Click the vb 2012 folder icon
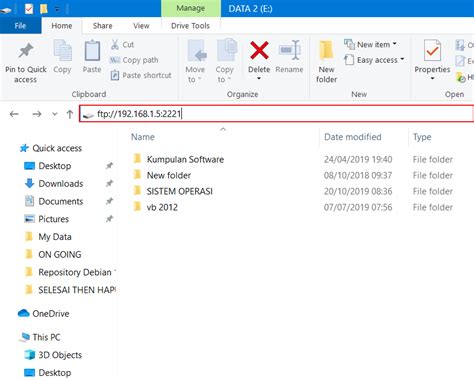This screenshot has height=380, width=474. click(137, 207)
